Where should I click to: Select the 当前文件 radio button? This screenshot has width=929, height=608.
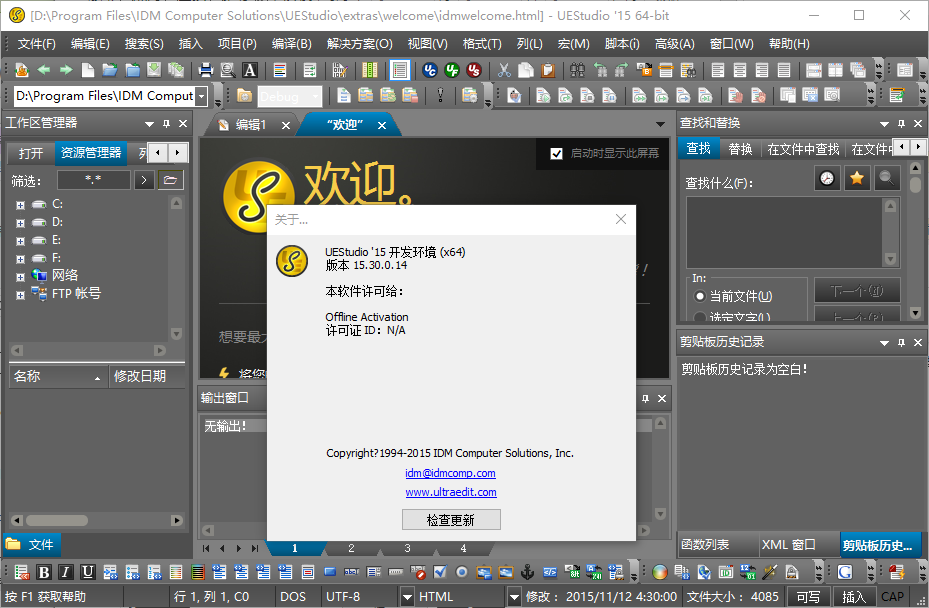(x=699, y=297)
